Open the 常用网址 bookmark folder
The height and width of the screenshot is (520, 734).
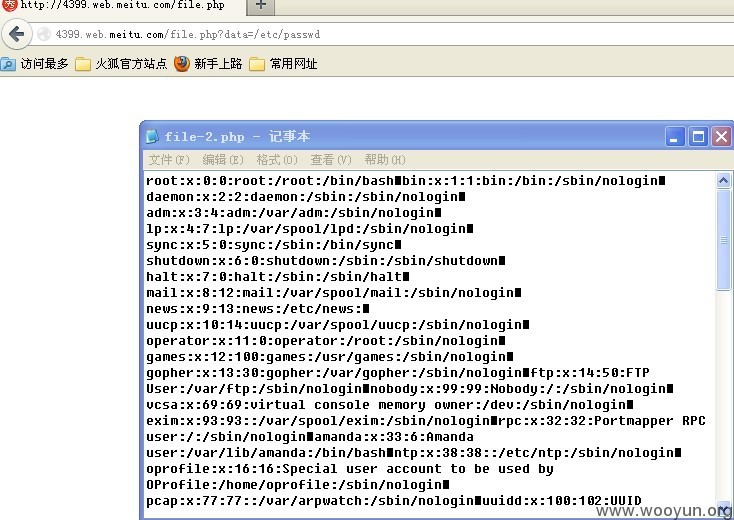(x=283, y=63)
